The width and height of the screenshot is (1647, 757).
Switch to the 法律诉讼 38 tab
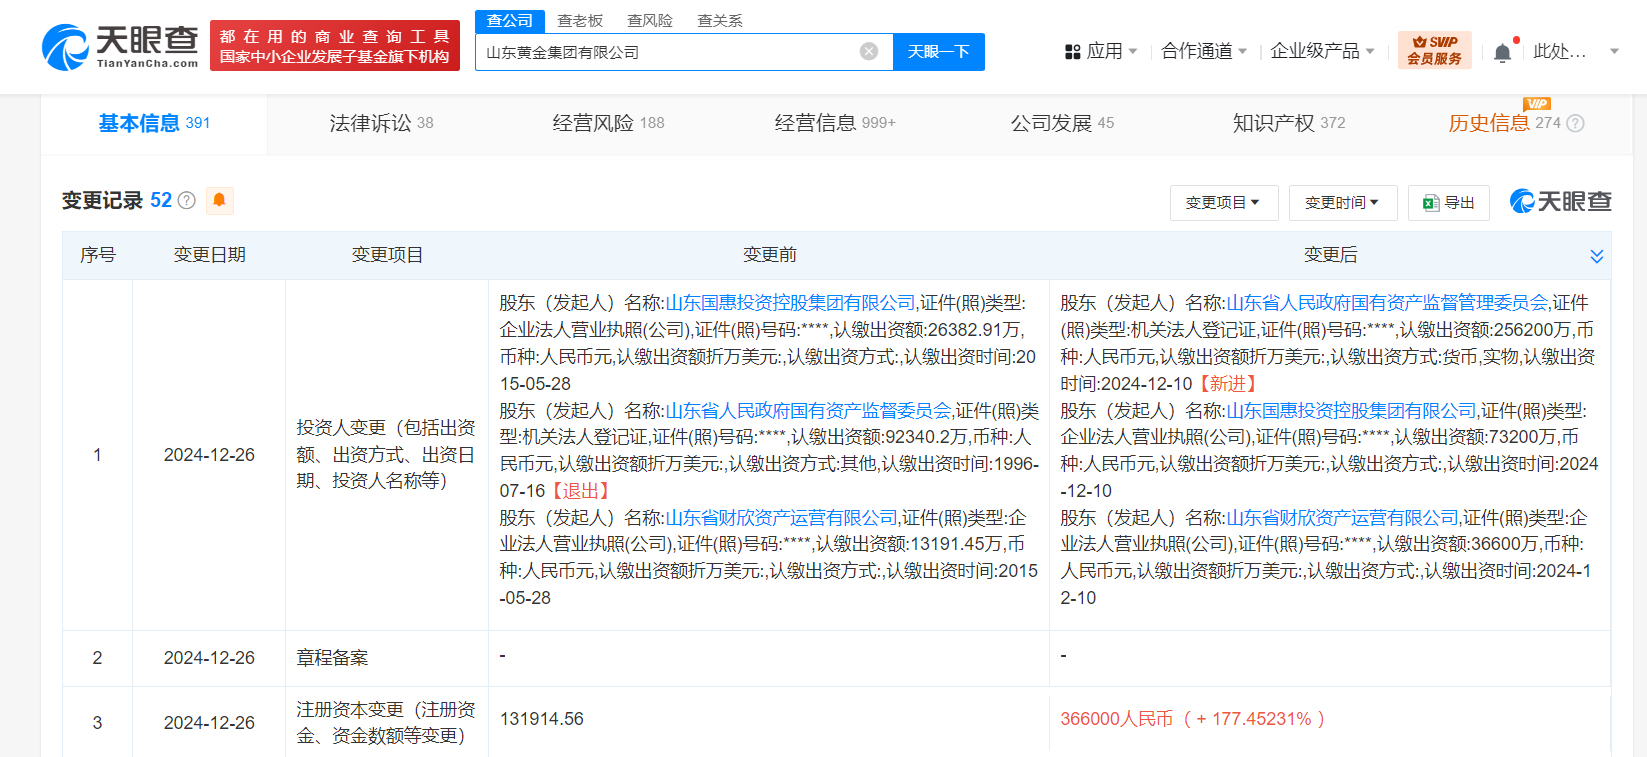point(381,123)
